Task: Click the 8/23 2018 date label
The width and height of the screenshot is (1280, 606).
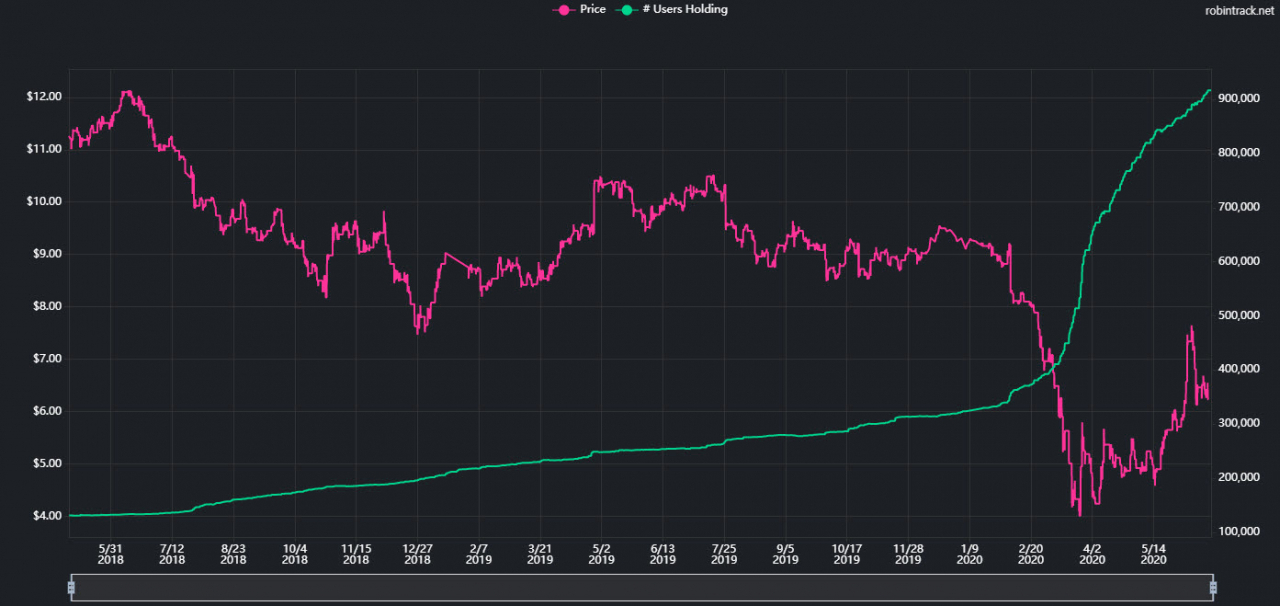Action: click(233, 554)
